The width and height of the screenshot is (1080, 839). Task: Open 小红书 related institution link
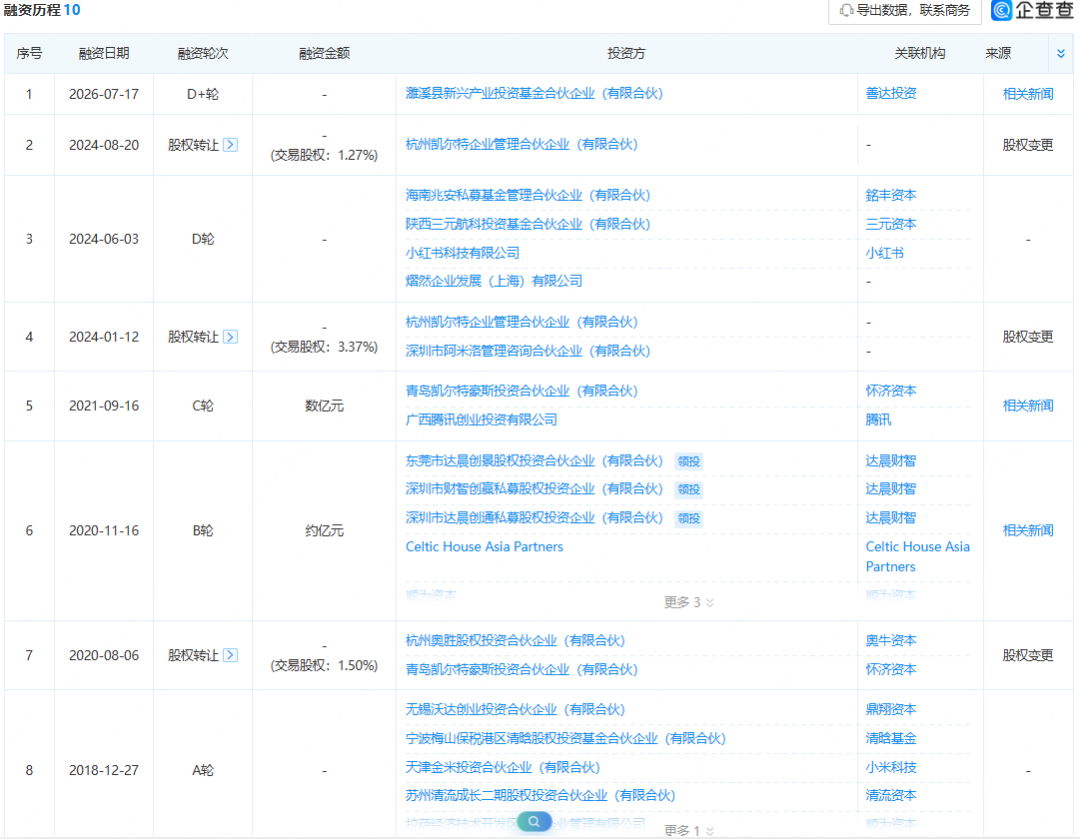(884, 253)
